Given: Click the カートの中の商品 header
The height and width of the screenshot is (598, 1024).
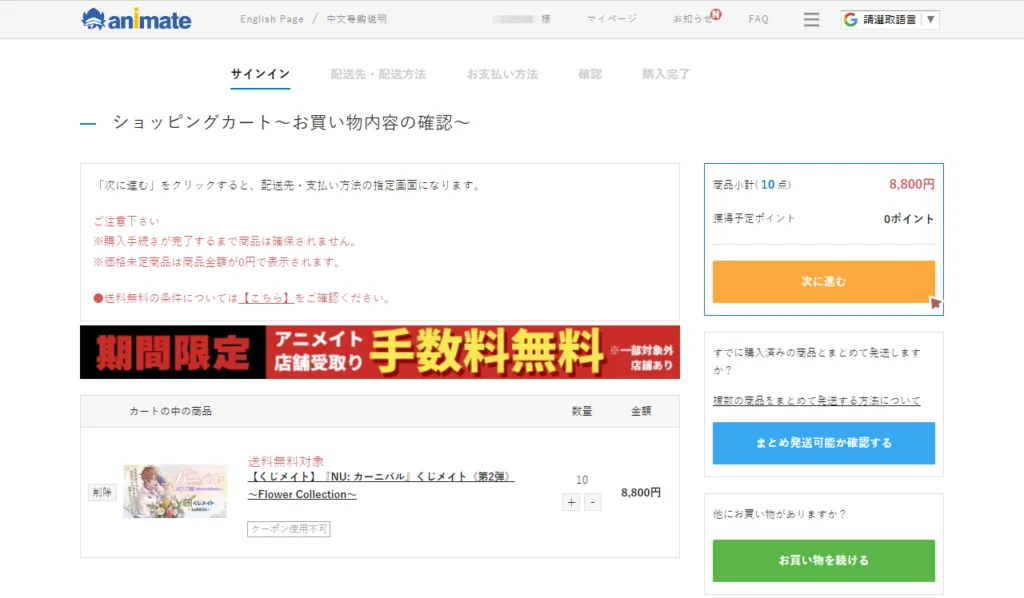Looking at the screenshot, I should click(170, 411).
